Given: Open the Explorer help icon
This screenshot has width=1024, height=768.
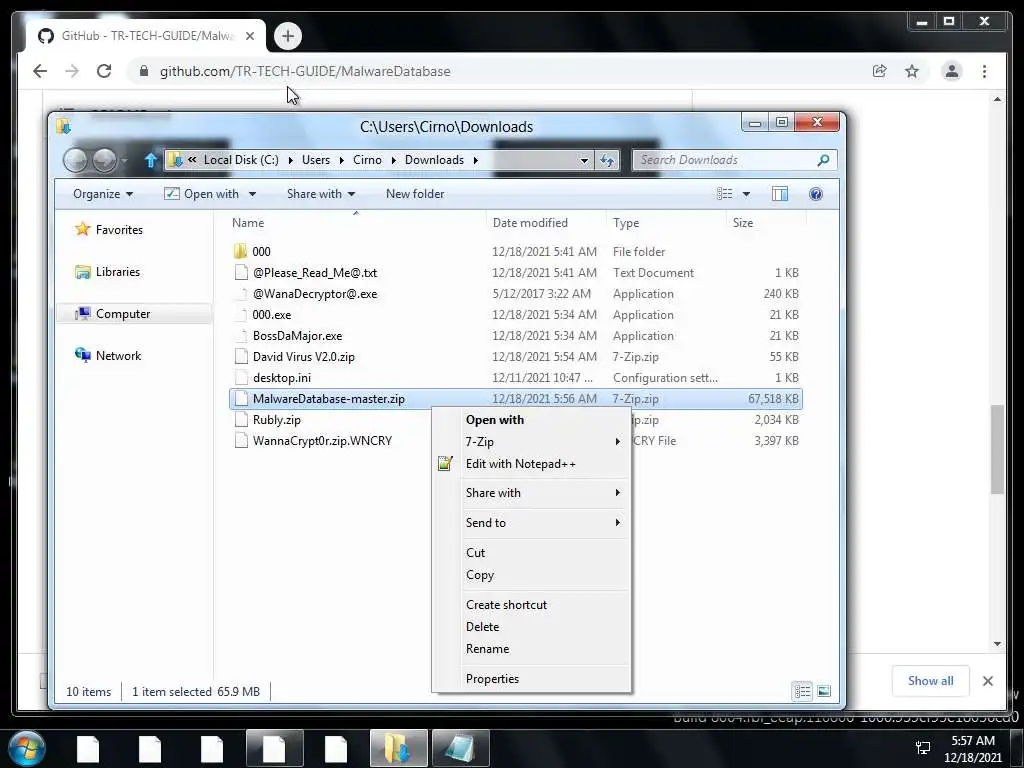Looking at the screenshot, I should click(816, 194).
